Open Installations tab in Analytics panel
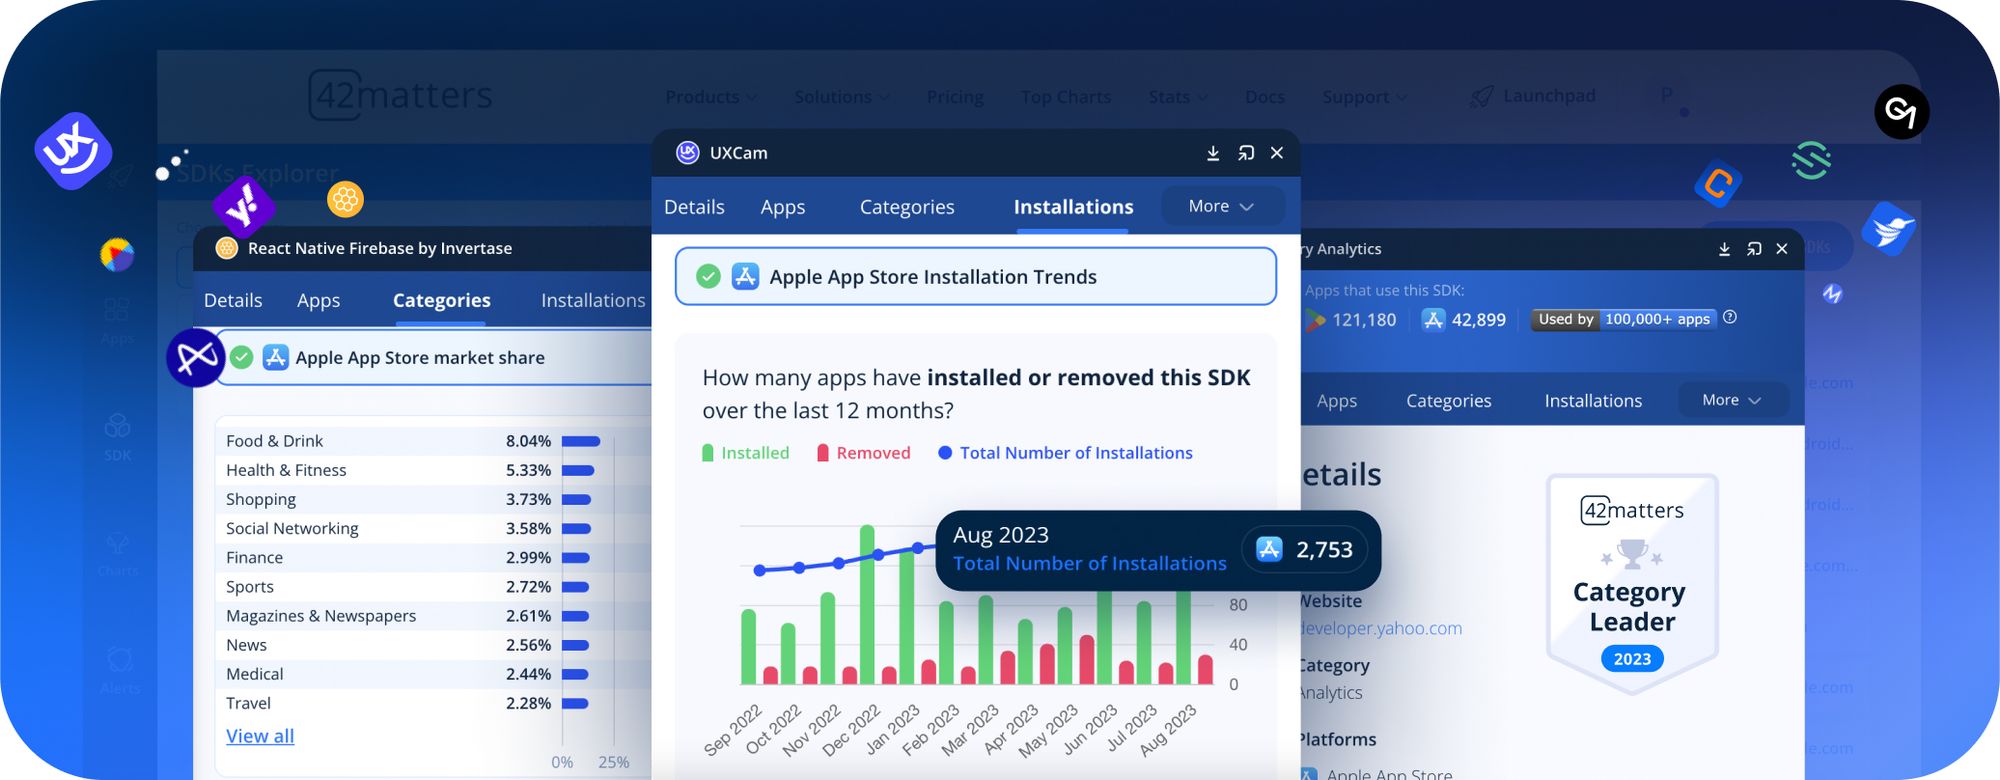This screenshot has height=780, width=2000. point(1593,401)
